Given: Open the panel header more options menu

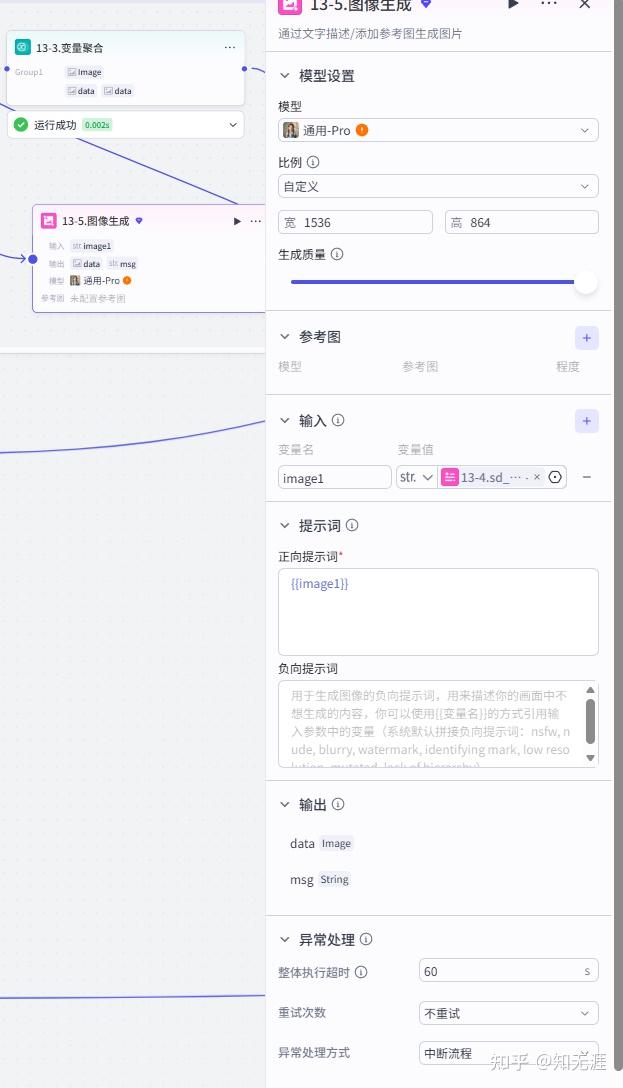Looking at the screenshot, I should pos(549,4).
